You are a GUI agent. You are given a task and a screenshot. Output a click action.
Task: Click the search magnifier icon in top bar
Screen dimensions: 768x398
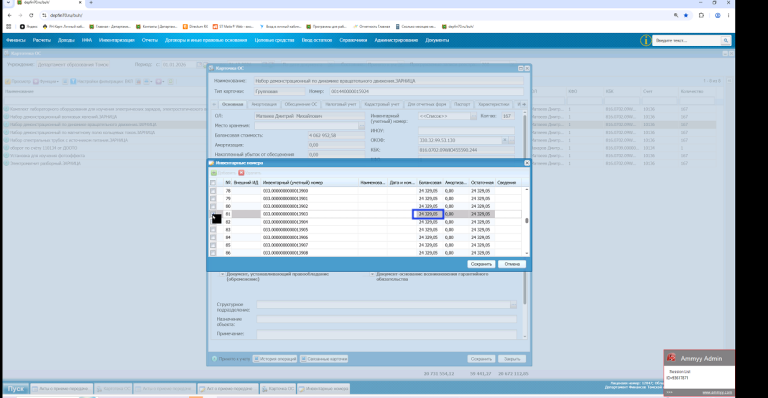(725, 40)
